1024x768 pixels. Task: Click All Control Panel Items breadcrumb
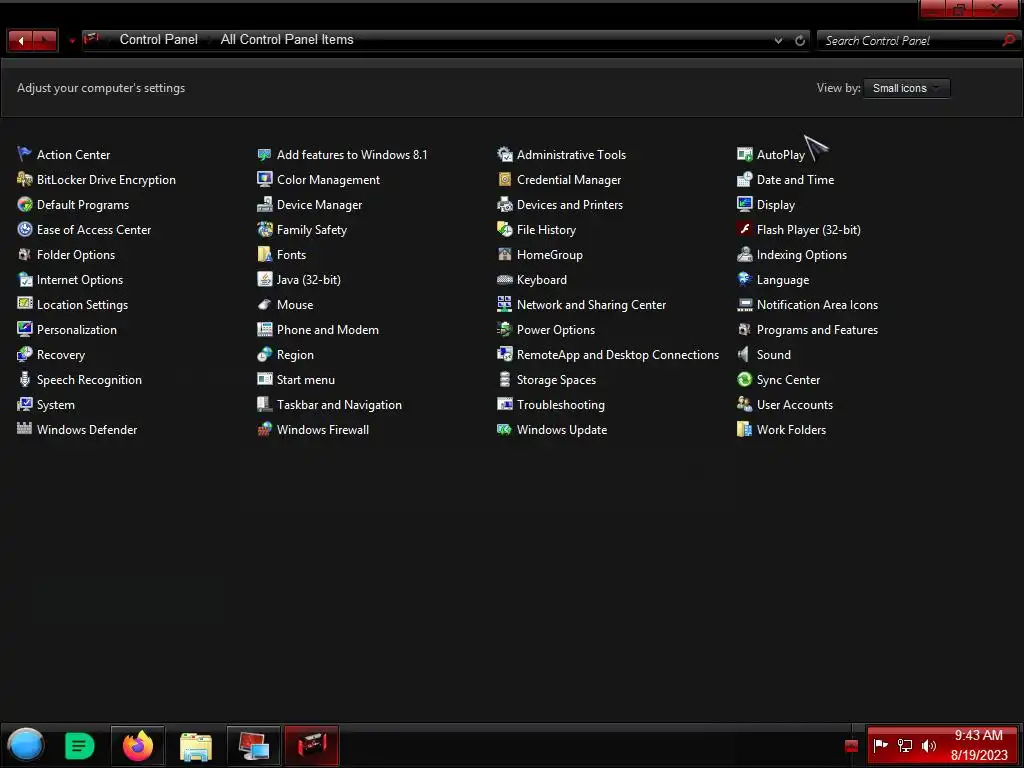(287, 40)
